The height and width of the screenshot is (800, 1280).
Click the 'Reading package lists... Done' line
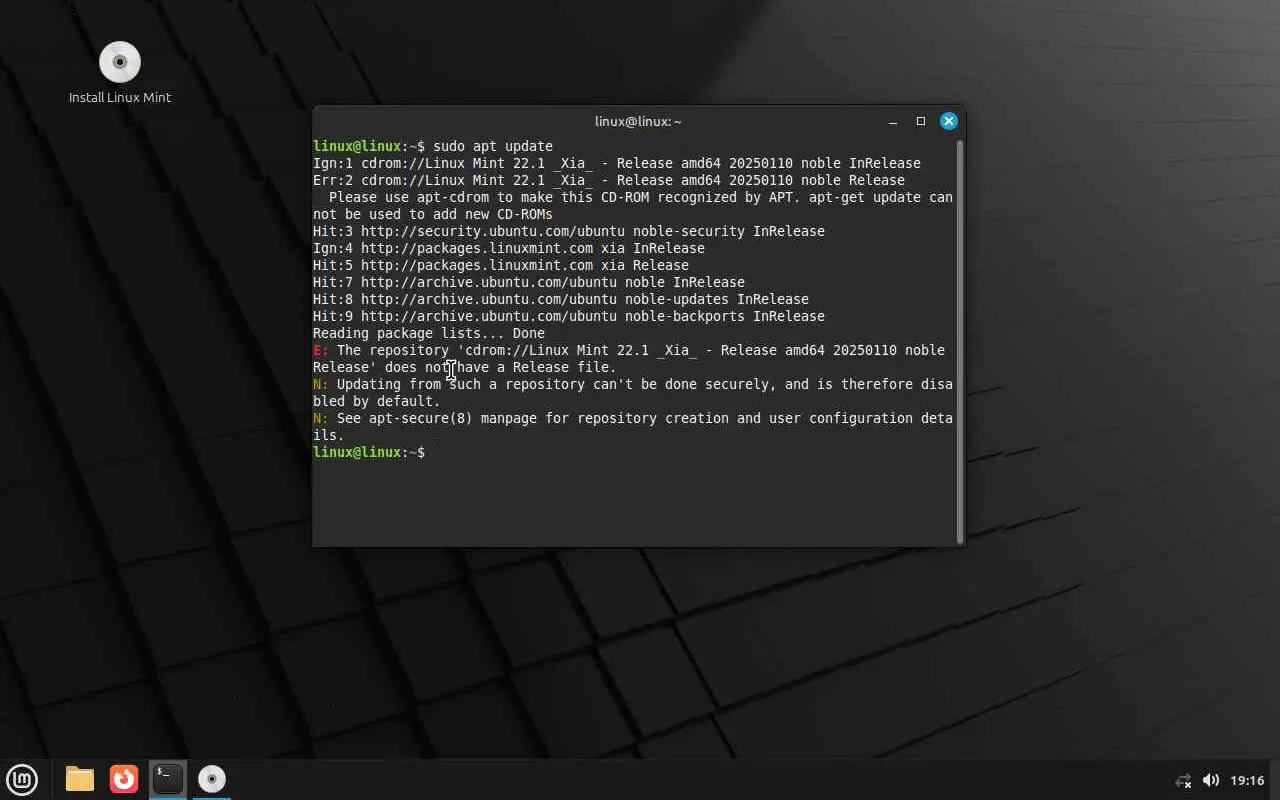[x=429, y=333]
